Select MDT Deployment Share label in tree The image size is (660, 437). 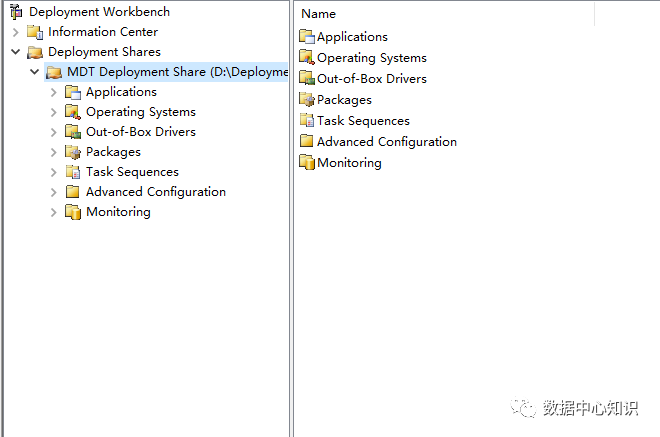[x=177, y=72]
